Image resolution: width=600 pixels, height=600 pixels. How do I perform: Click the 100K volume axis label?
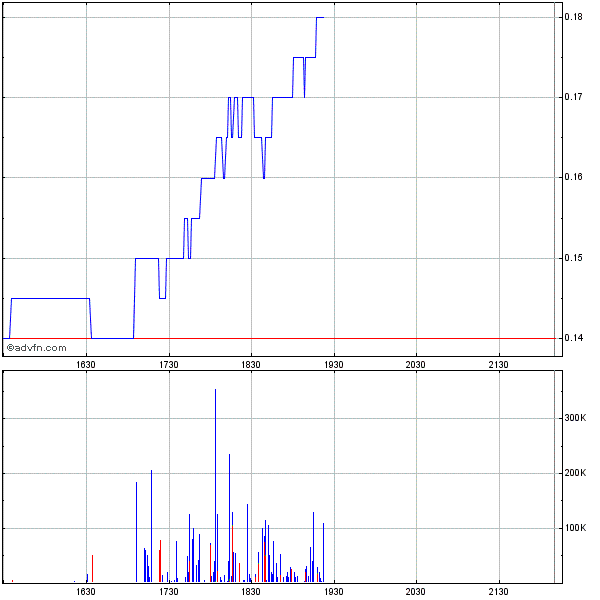[575, 528]
